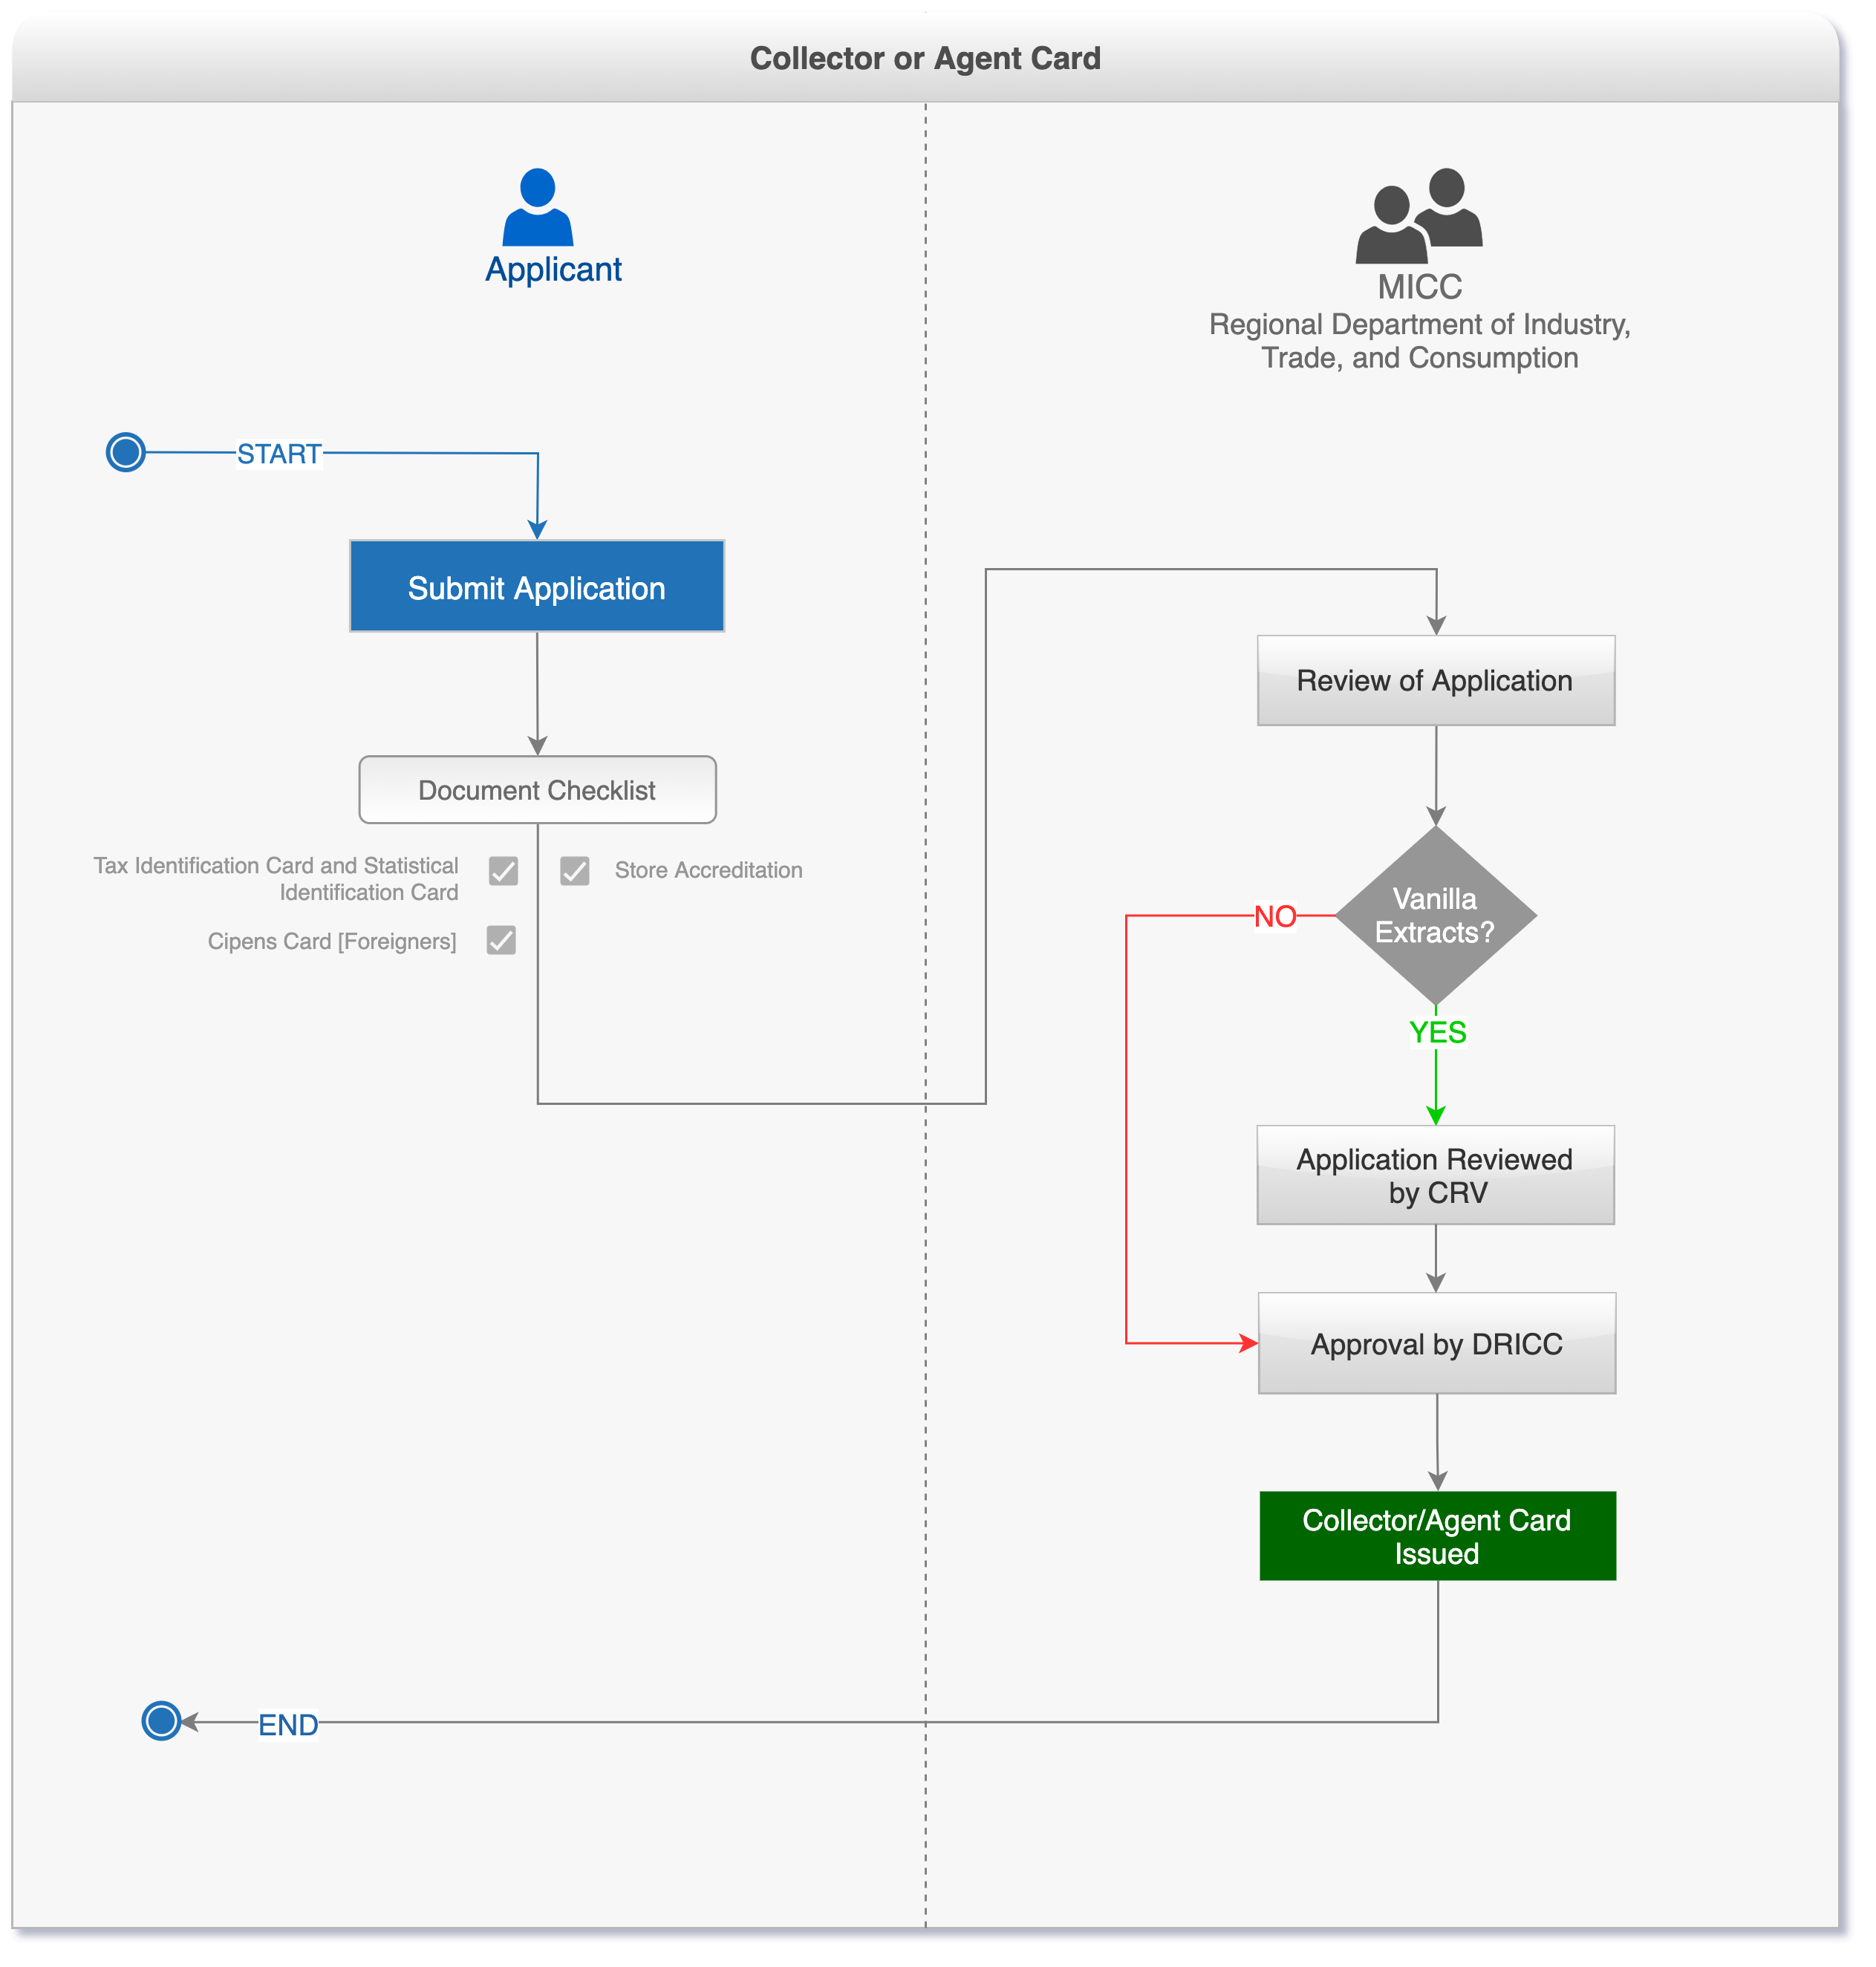This screenshot has width=1876, height=1967.
Task: Click the Approval by DRICC box
Action: [1436, 1343]
